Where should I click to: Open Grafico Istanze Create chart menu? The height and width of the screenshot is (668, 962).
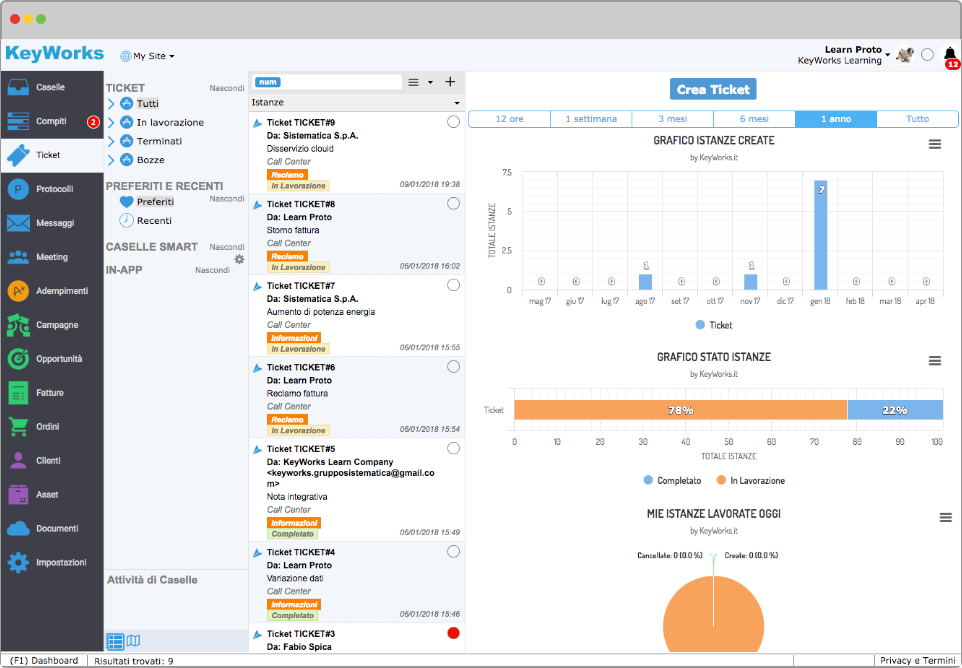(934, 144)
